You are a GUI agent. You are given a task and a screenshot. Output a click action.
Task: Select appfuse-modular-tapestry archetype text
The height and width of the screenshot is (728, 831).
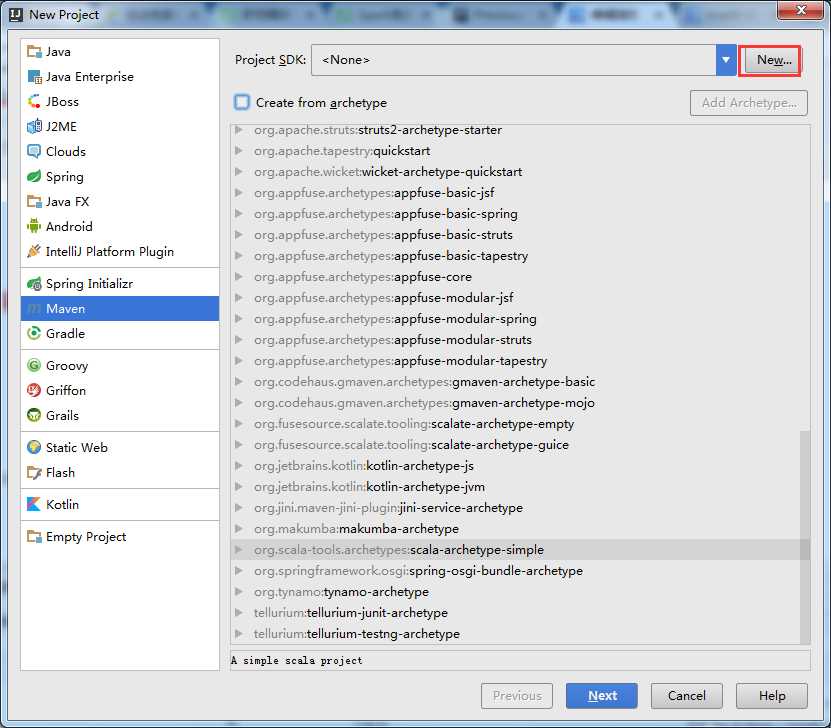471,361
